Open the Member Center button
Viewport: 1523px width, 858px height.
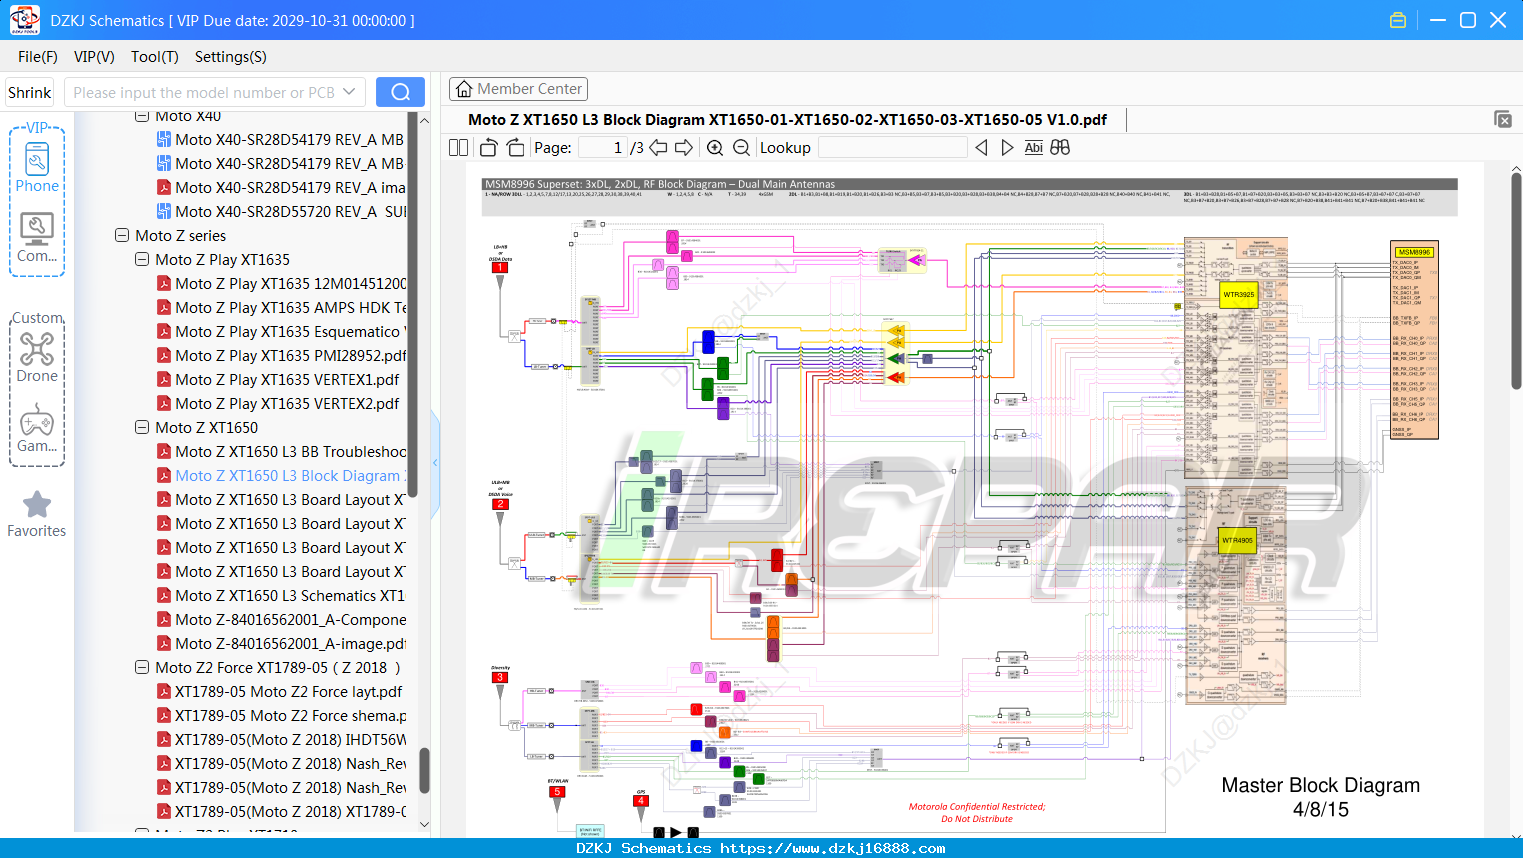pos(518,89)
